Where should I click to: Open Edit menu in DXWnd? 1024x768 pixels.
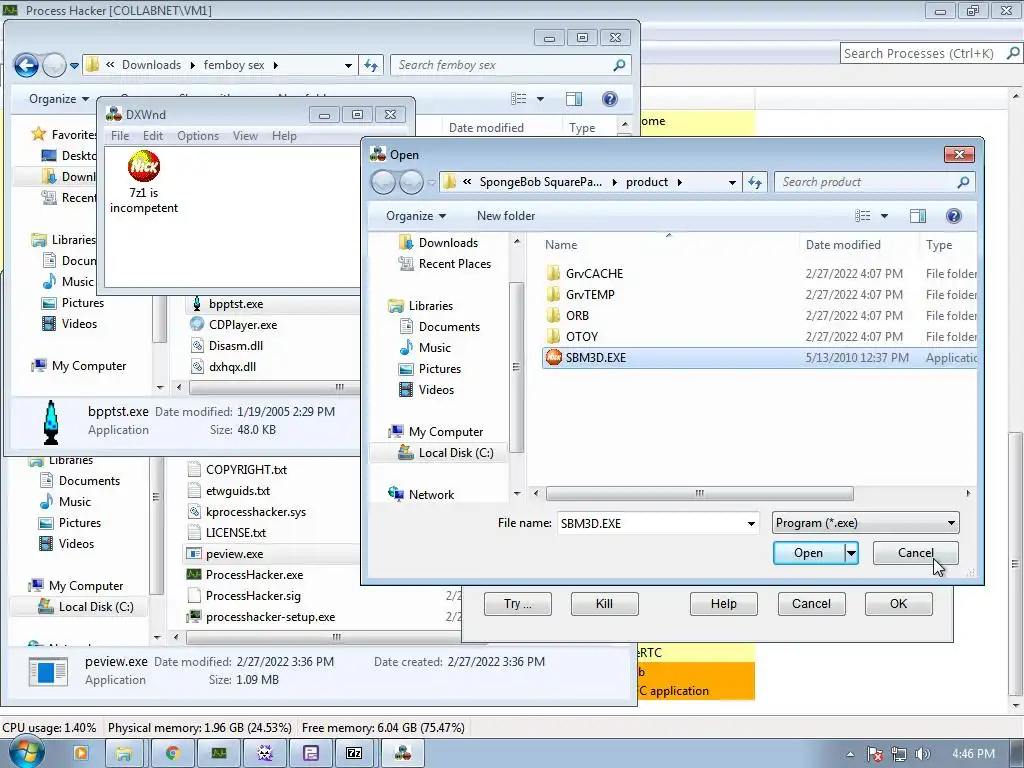(x=153, y=136)
